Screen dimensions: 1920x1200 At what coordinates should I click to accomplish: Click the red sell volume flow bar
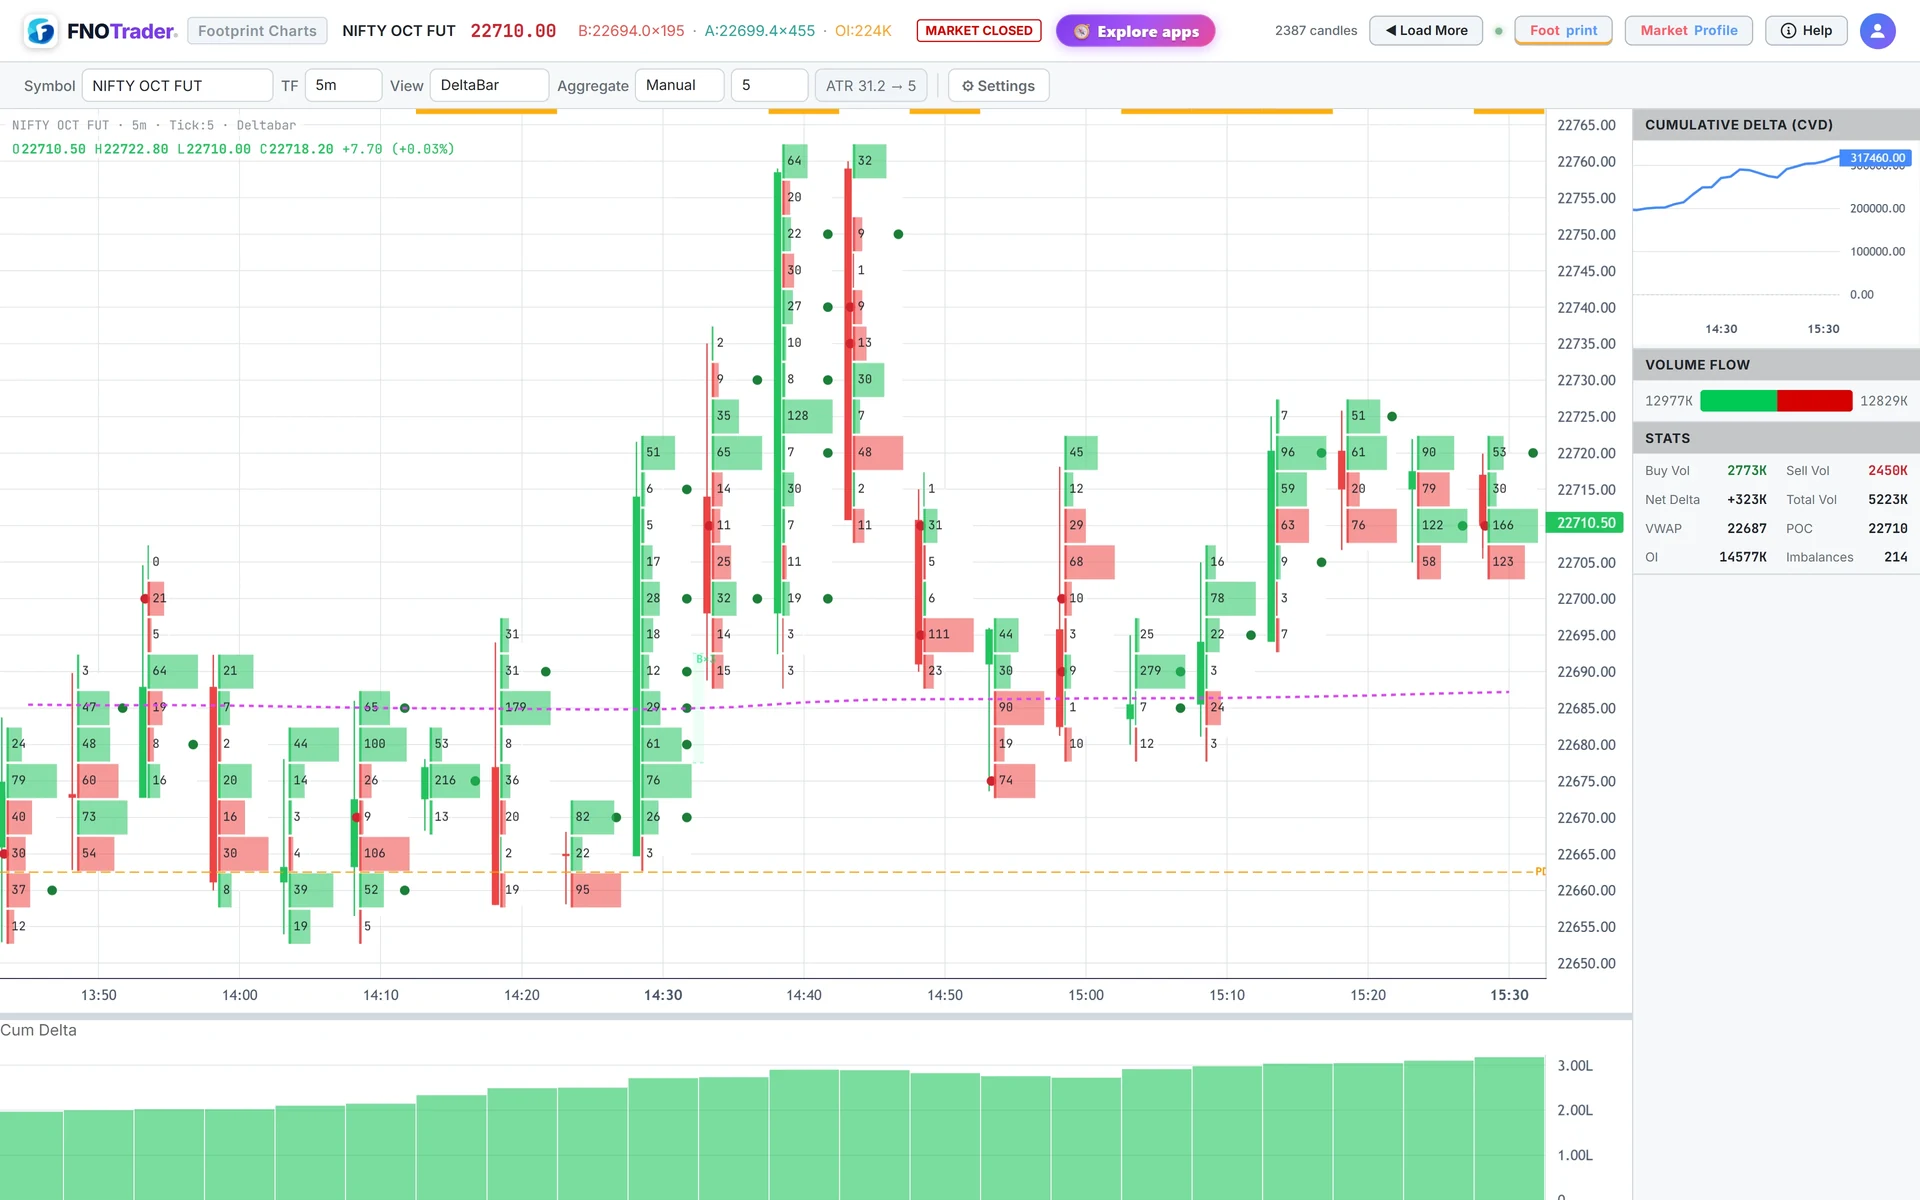[x=1814, y=401]
